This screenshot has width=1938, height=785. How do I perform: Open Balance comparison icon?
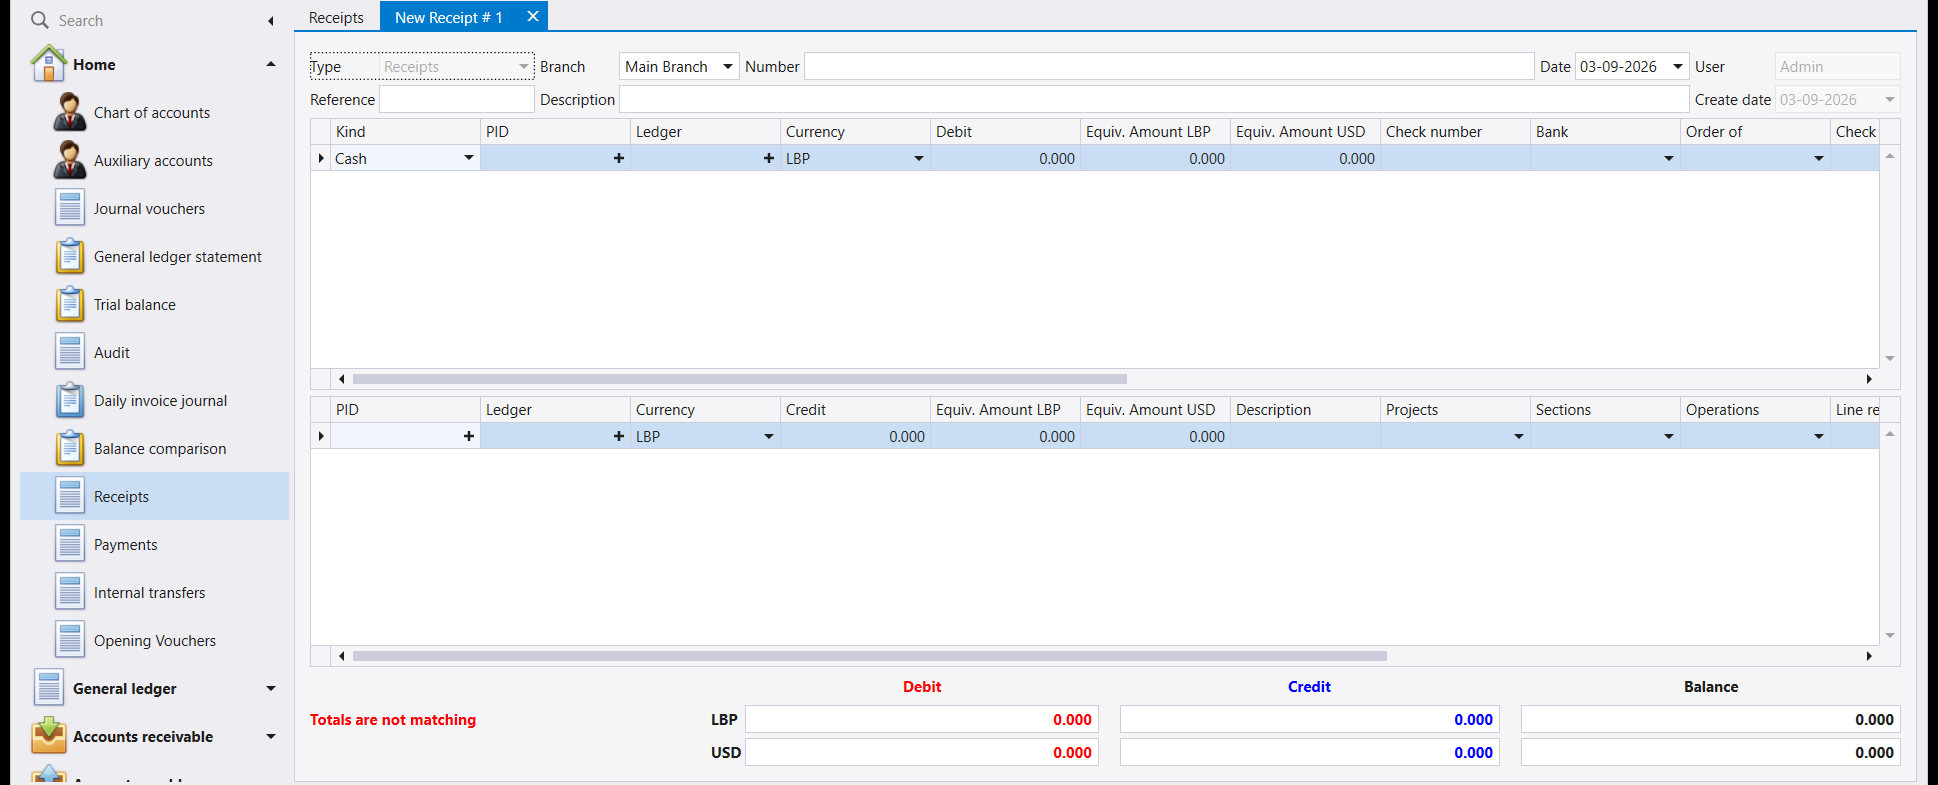pyautogui.click(x=70, y=448)
